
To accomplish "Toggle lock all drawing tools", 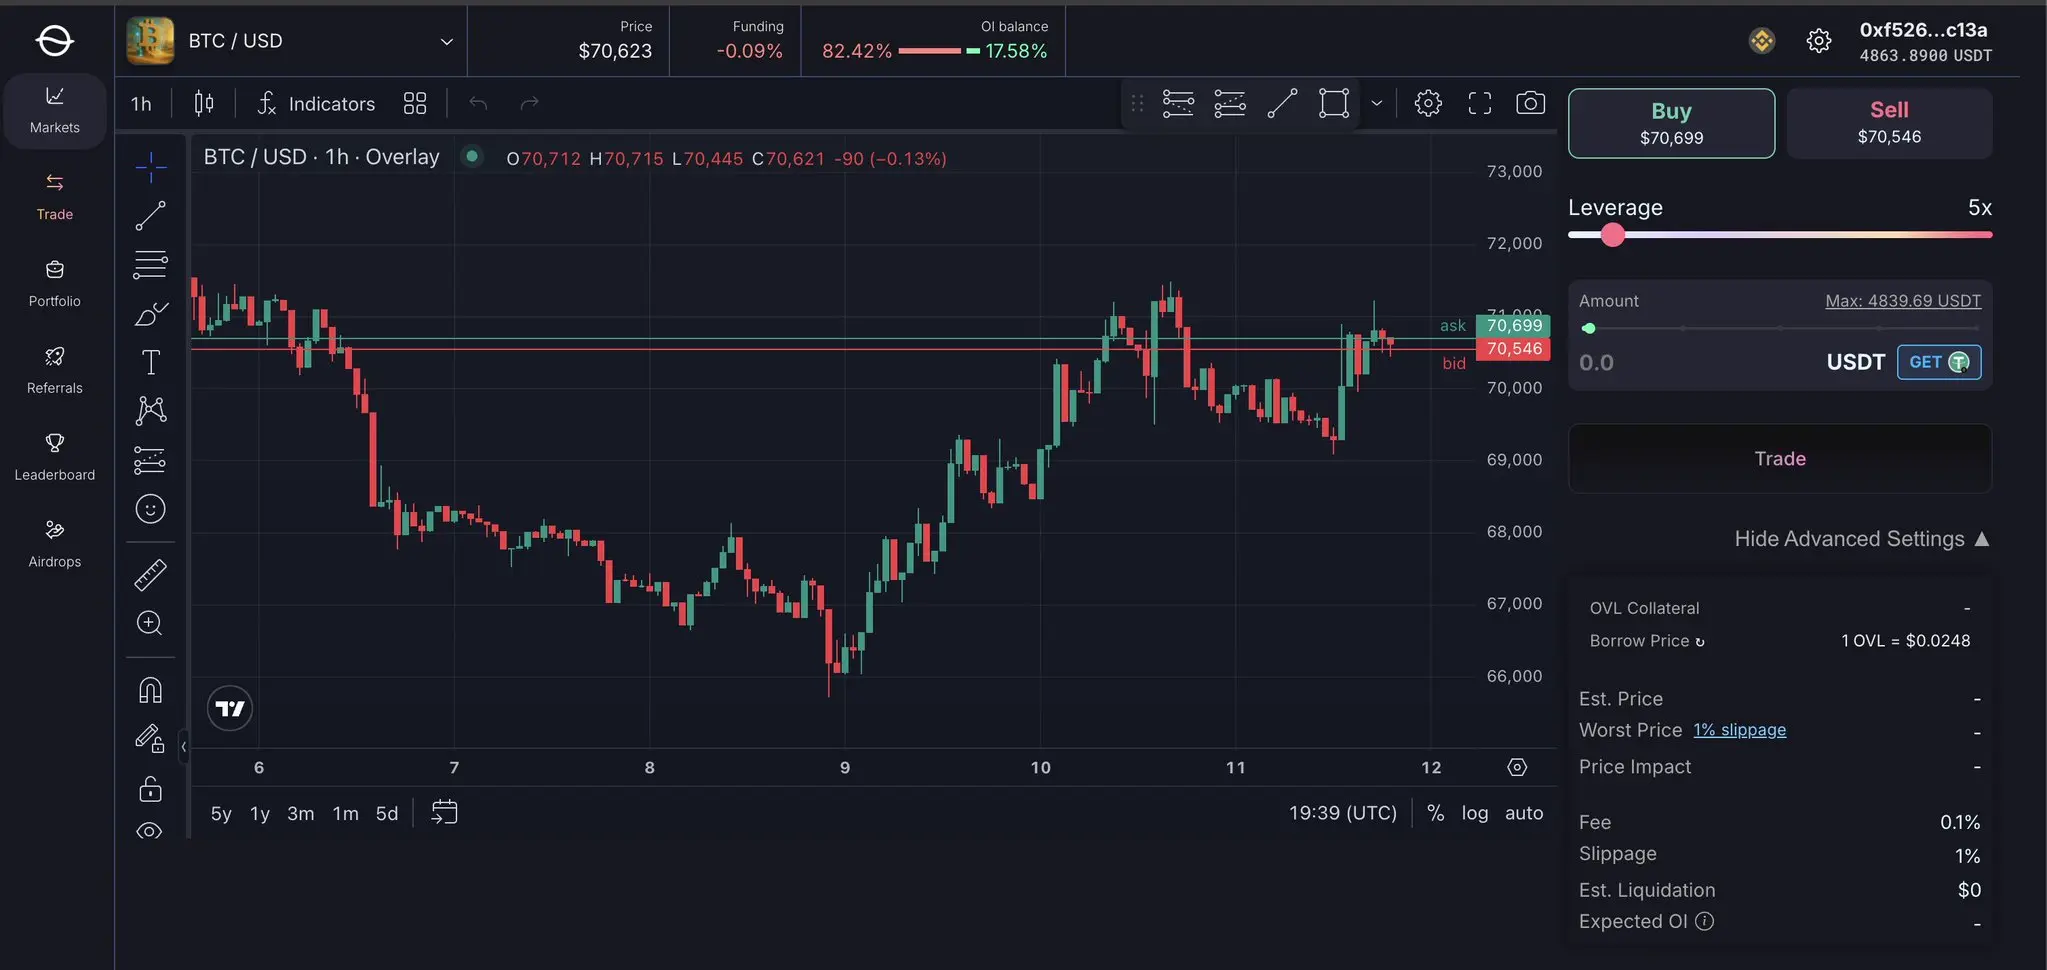I will pyautogui.click(x=151, y=789).
